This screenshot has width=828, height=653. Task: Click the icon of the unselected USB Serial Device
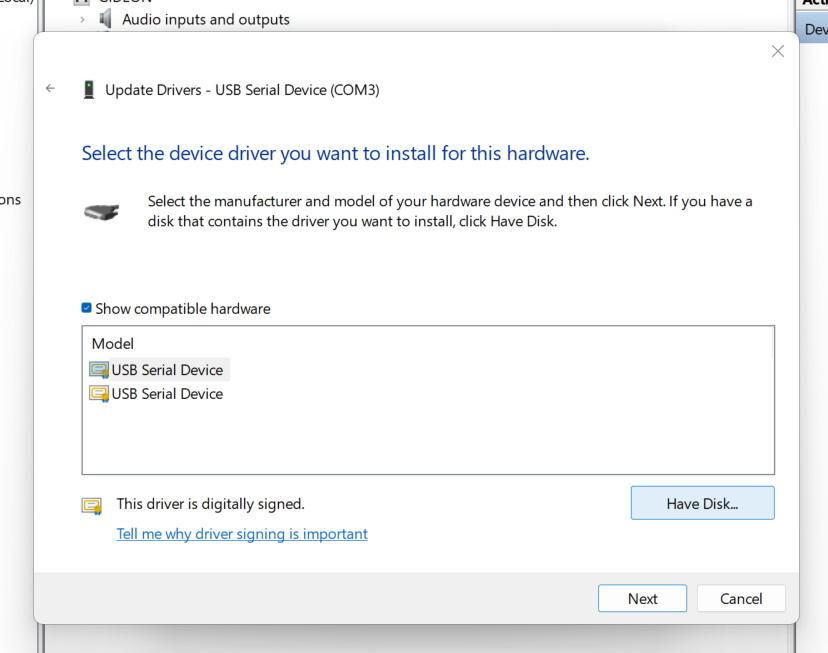[x=99, y=394]
